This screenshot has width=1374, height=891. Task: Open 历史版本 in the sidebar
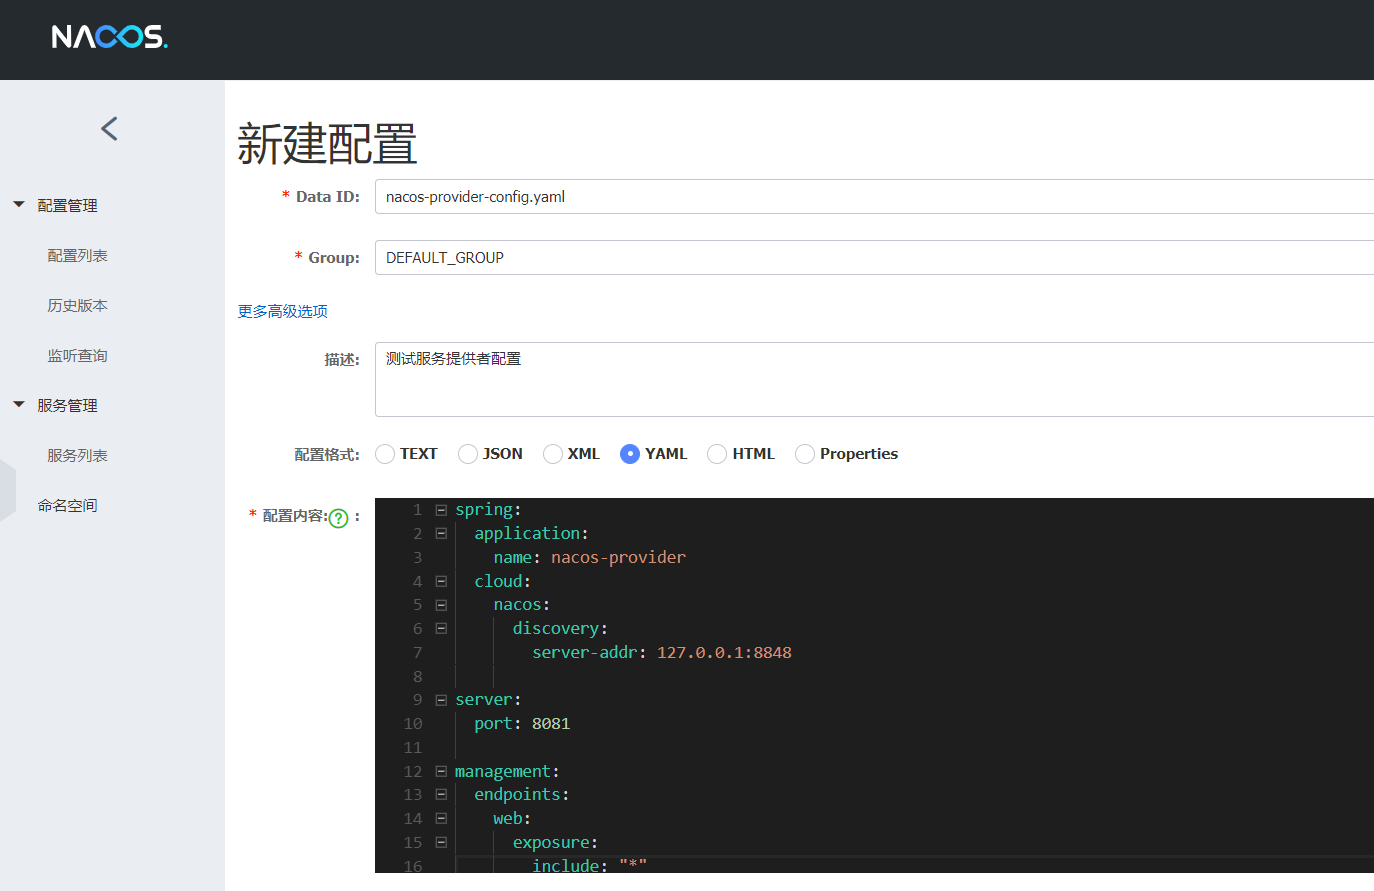pyautogui.click(x=77, y=305)
